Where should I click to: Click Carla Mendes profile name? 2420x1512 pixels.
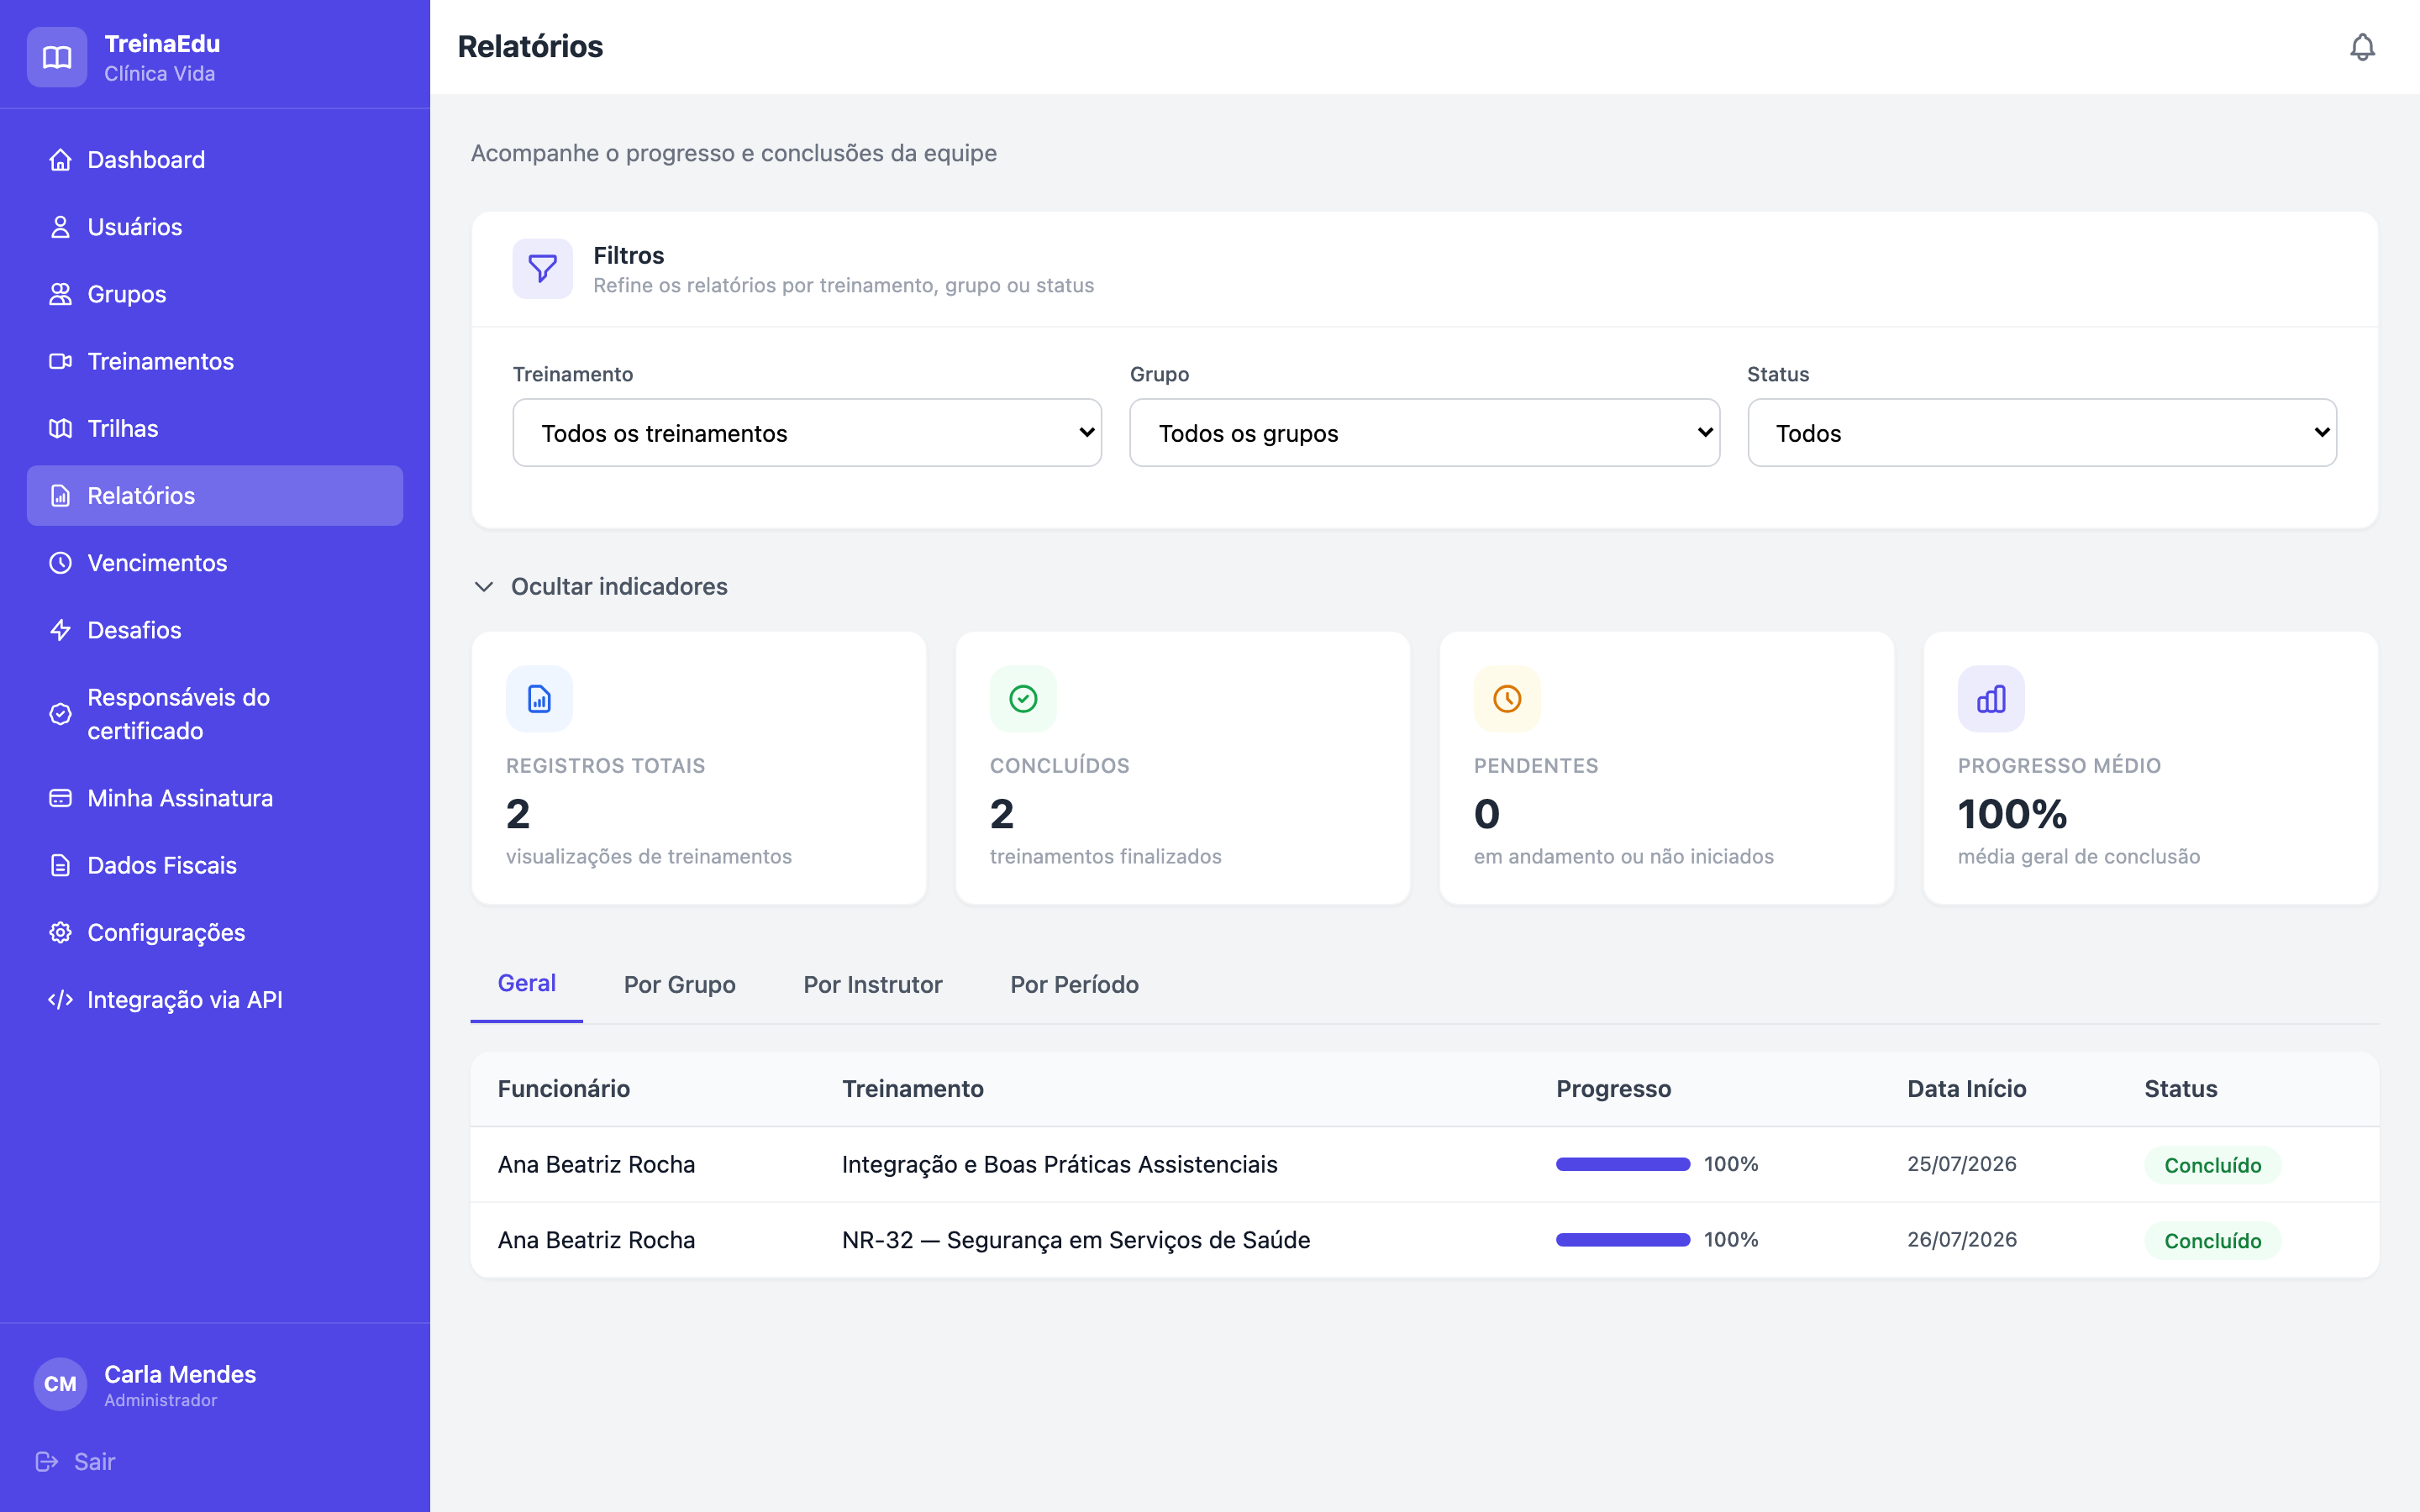pos(180,1374)
